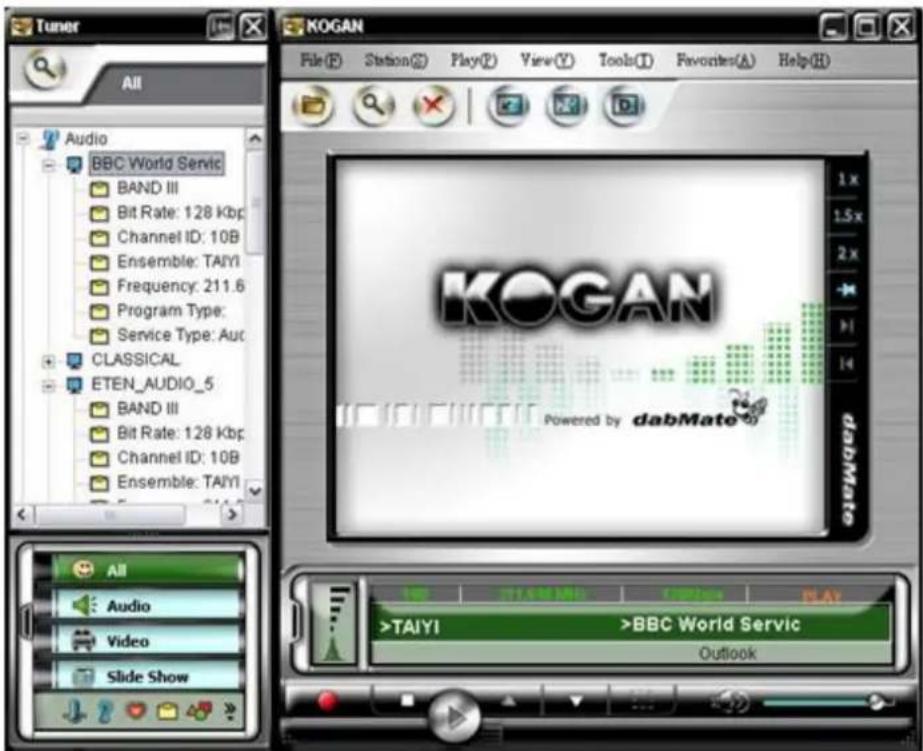Screen dimensions: 923x751
Task: Click '>TAIYI' in the status display
Action: tap(410, 627)
